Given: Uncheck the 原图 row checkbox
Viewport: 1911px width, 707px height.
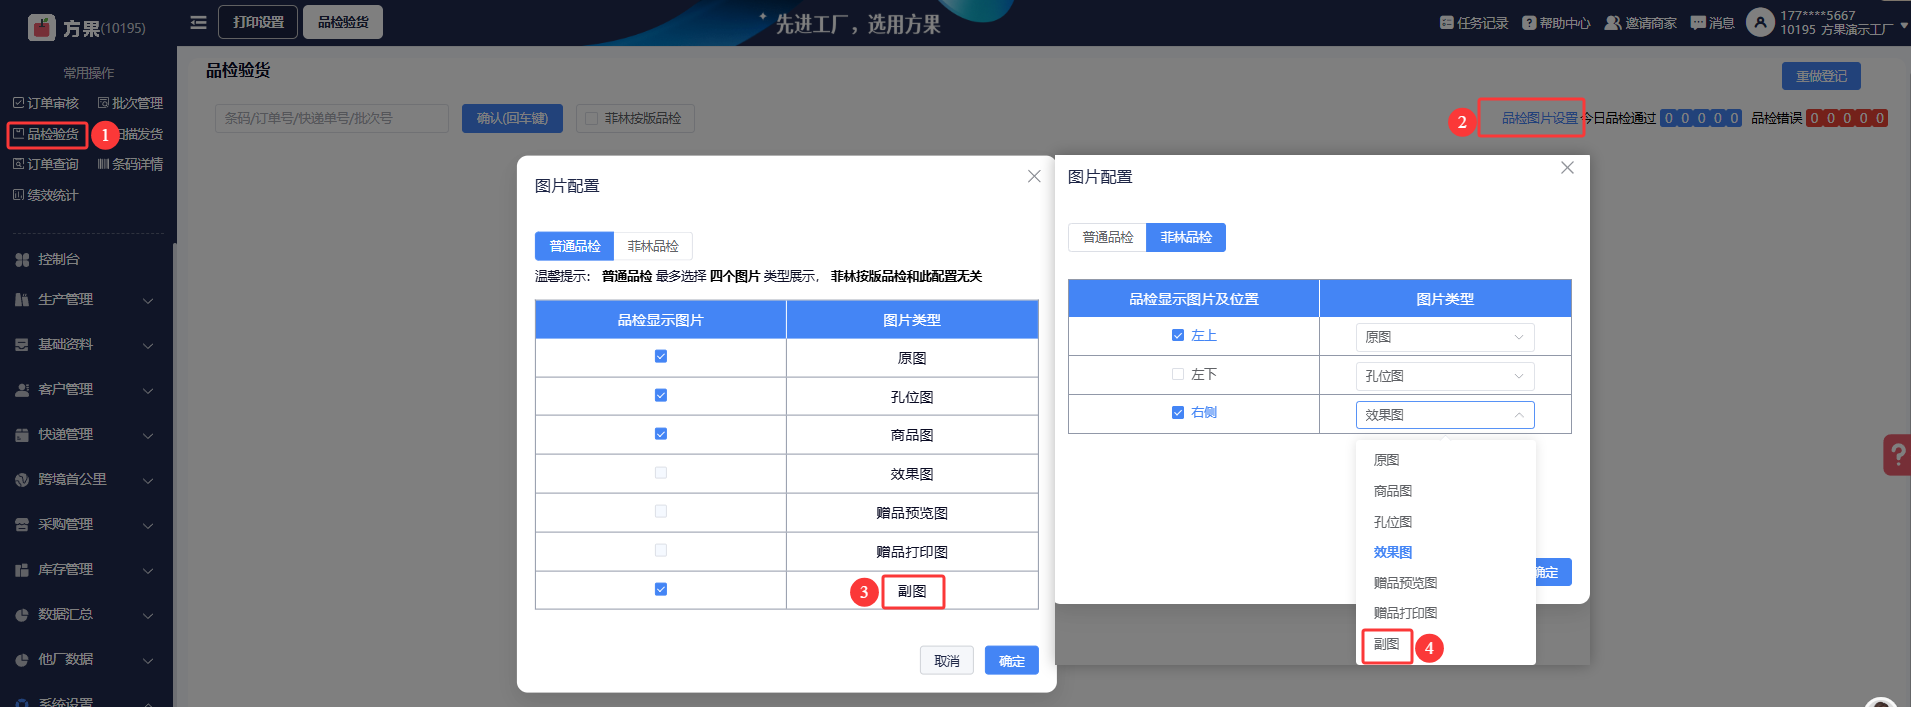Looking at the screenshot, I should (x=661, y=357).
